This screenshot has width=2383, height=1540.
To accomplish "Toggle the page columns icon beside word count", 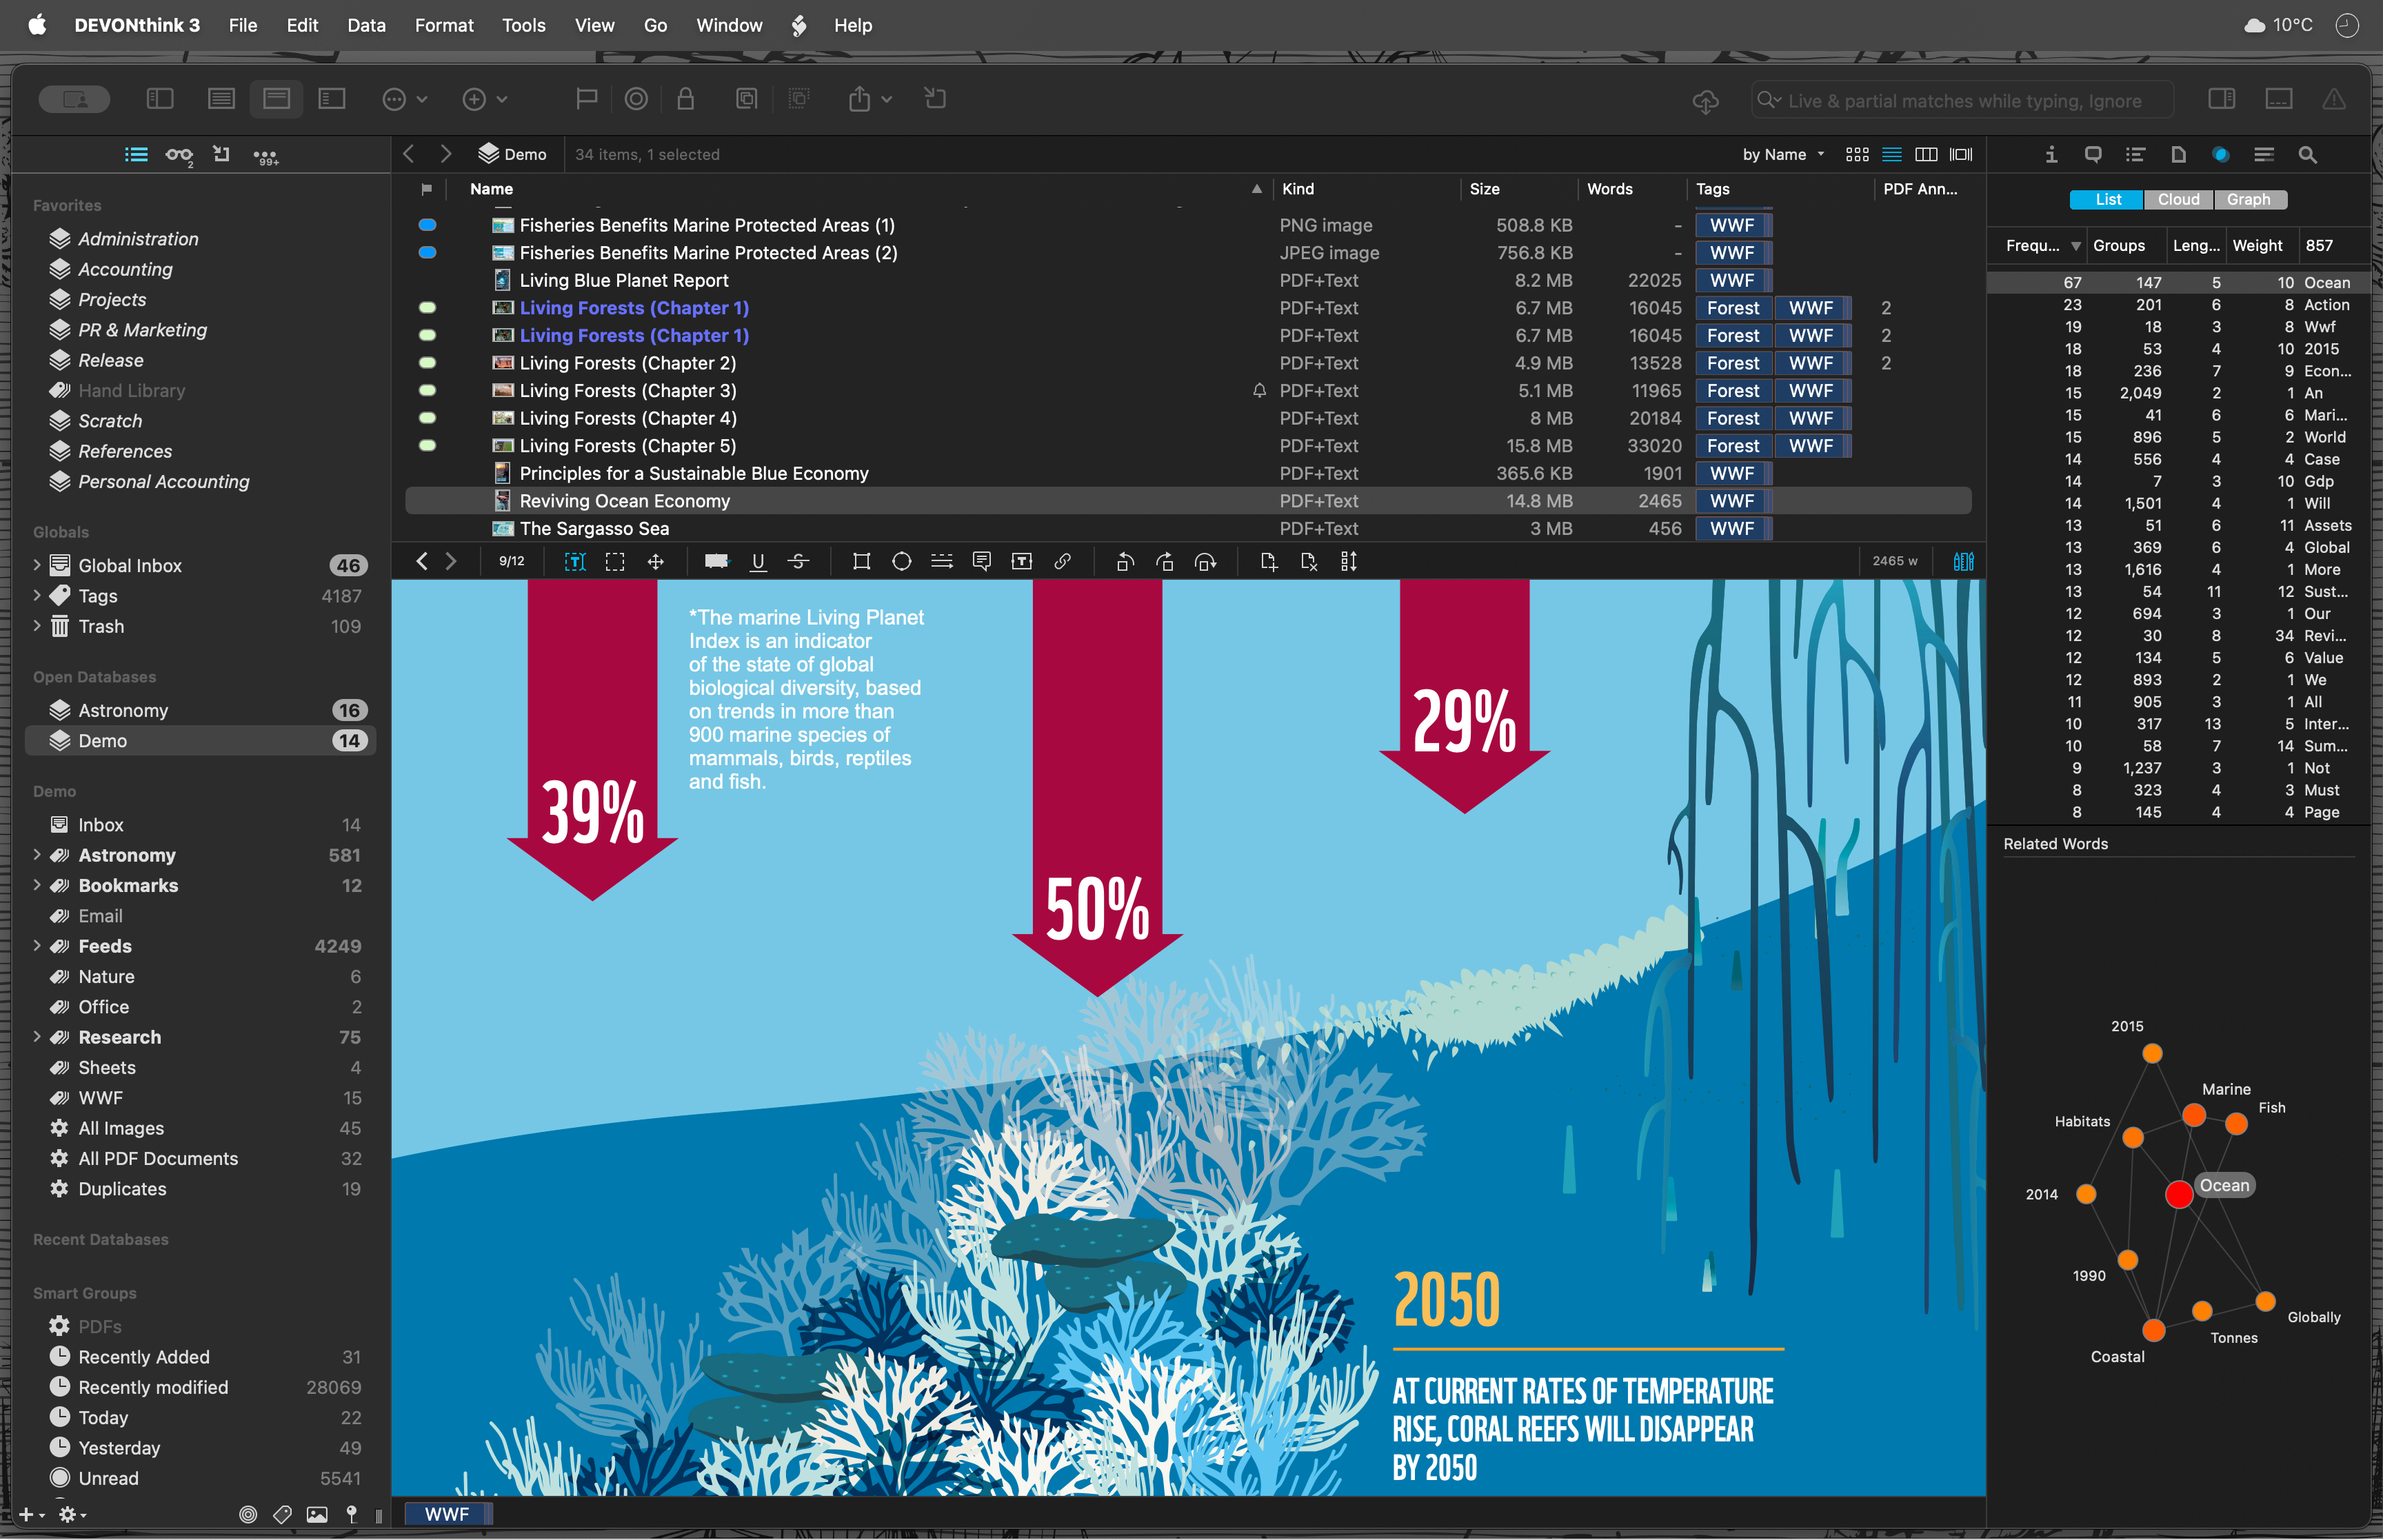I will (1964, 562).
